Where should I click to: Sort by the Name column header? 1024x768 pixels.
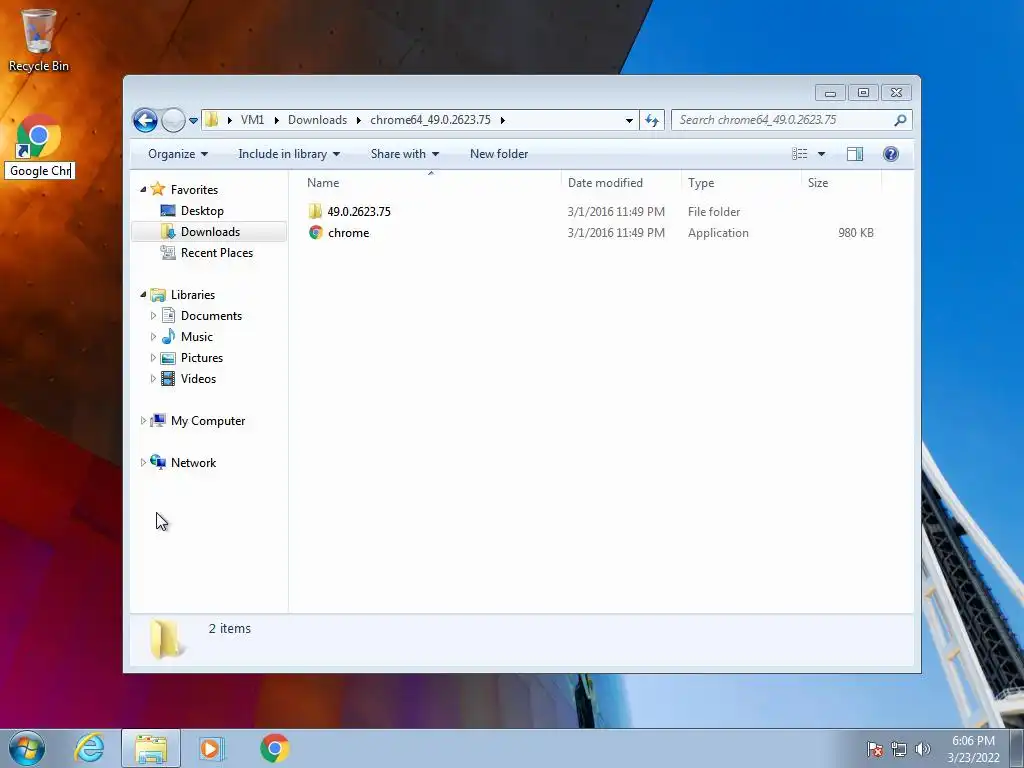323,183
